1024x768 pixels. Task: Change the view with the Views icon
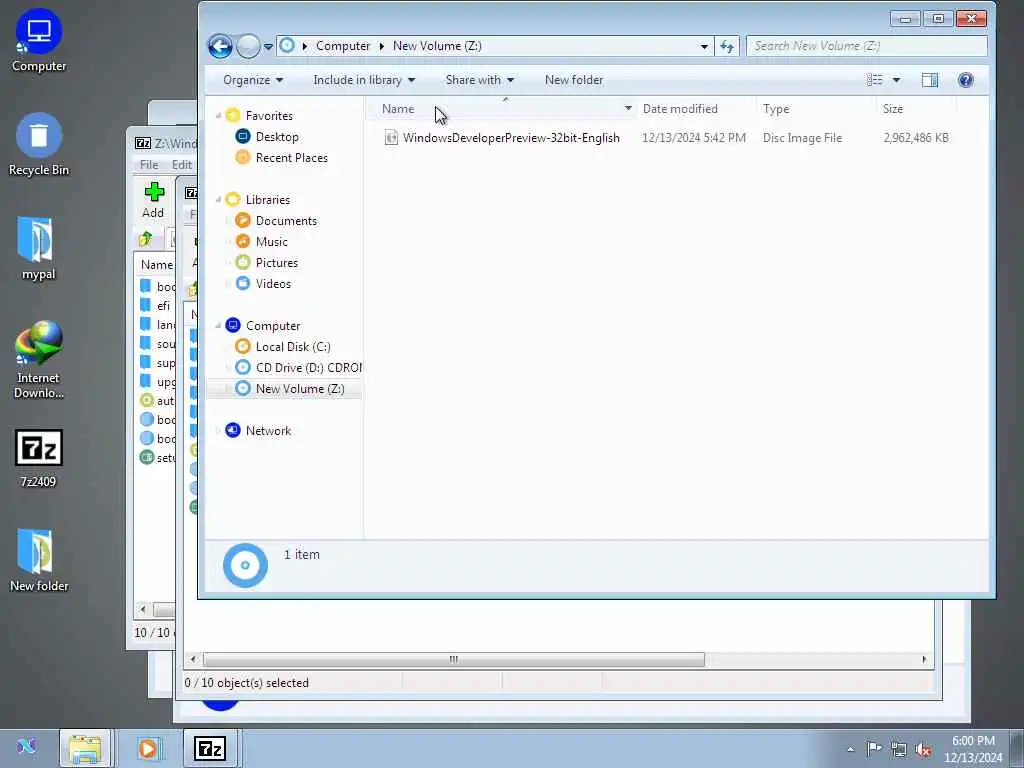[874, 80]
